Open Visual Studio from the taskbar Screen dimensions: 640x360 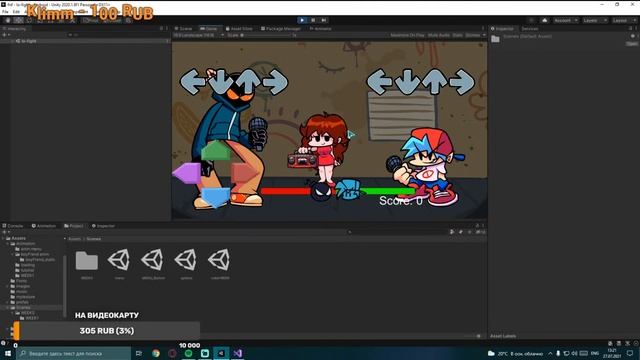238,353
